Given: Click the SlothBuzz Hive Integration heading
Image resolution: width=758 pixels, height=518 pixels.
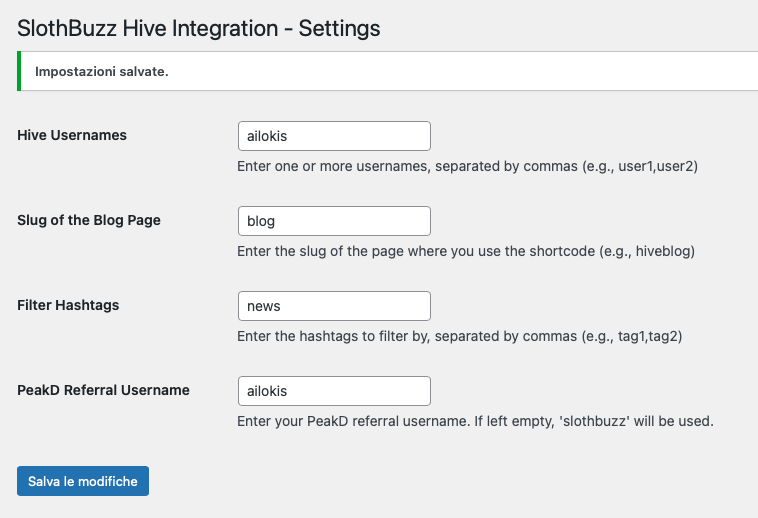Looking at the screenshot, I should click(199, 28).
